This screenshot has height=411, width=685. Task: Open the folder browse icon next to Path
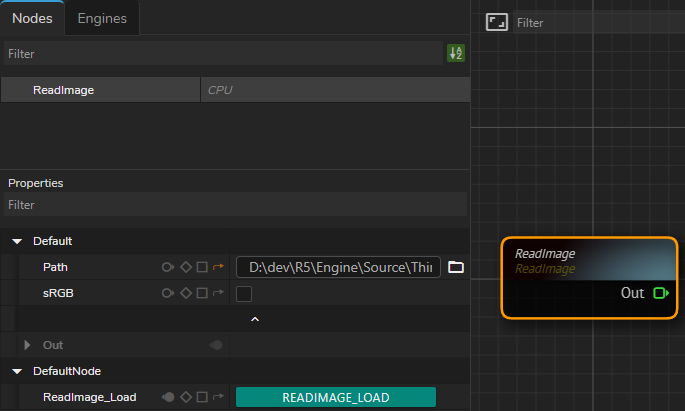click(456, 267)
